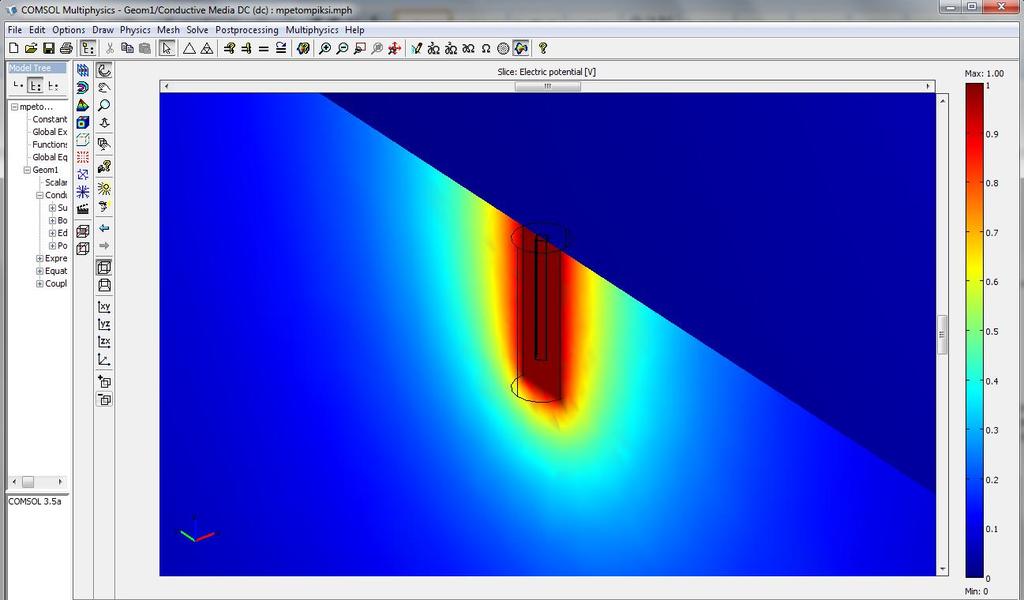Select the Orbit/Pan/Zoom rotate tool
The width and height of the screenshot is (1024, 600).
(104, 70)
